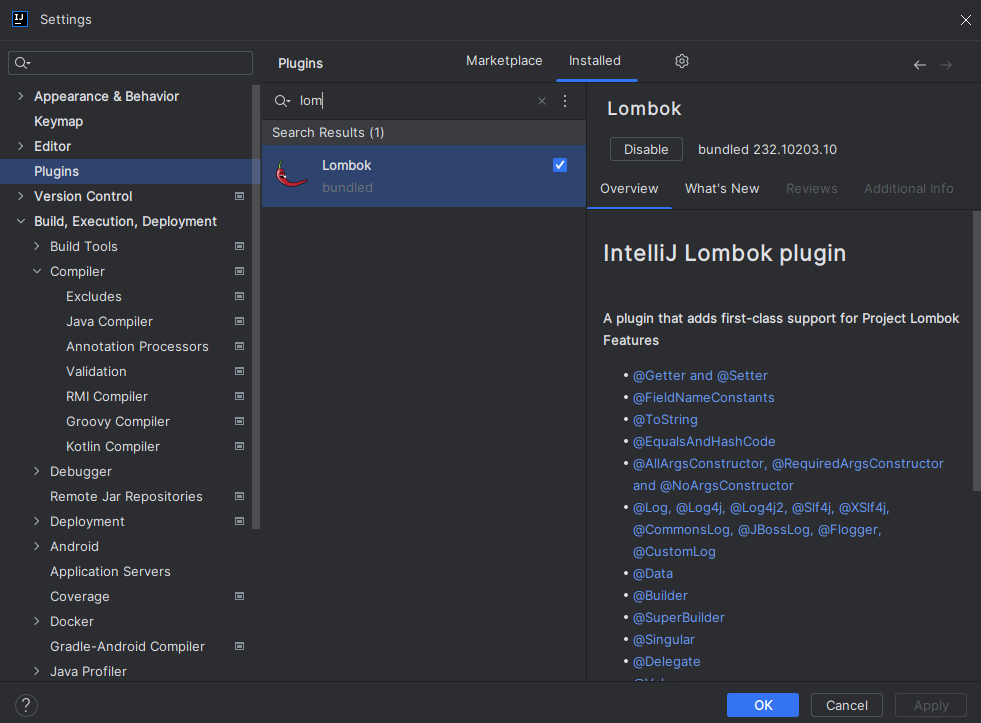981x723 pixels.
Task: Open the plugins gear settings menu
Action: (682, 61)
